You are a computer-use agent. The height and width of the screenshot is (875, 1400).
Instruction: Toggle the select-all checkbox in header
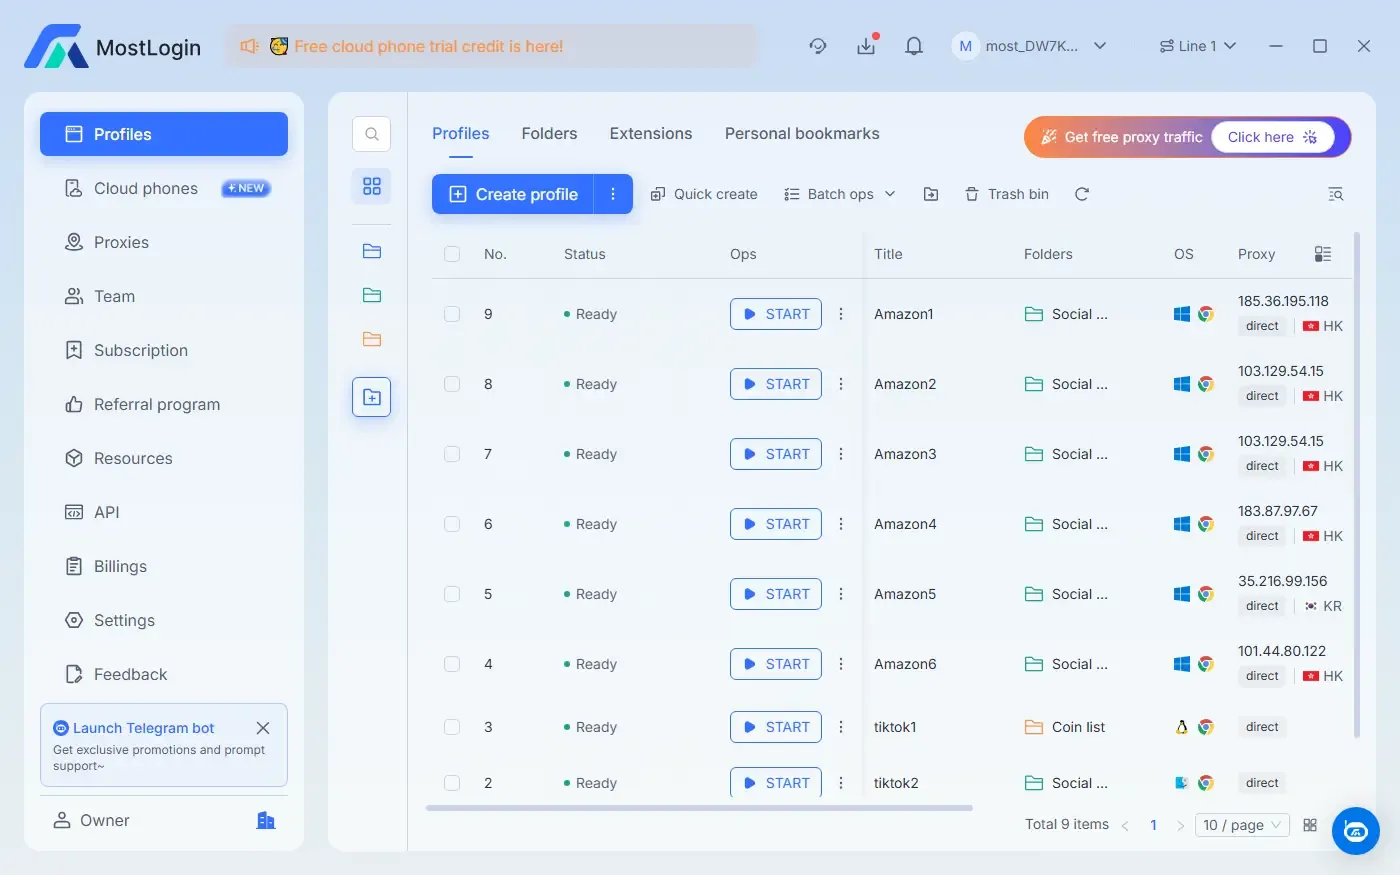(452, 254)
